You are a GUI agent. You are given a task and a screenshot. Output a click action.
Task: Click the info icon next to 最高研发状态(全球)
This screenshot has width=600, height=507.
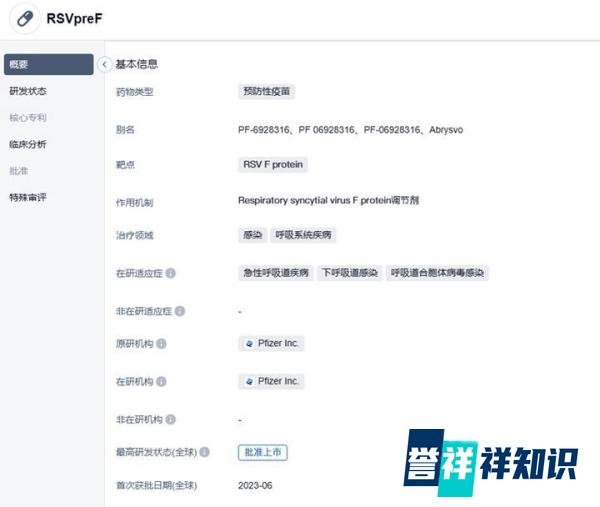205,452
